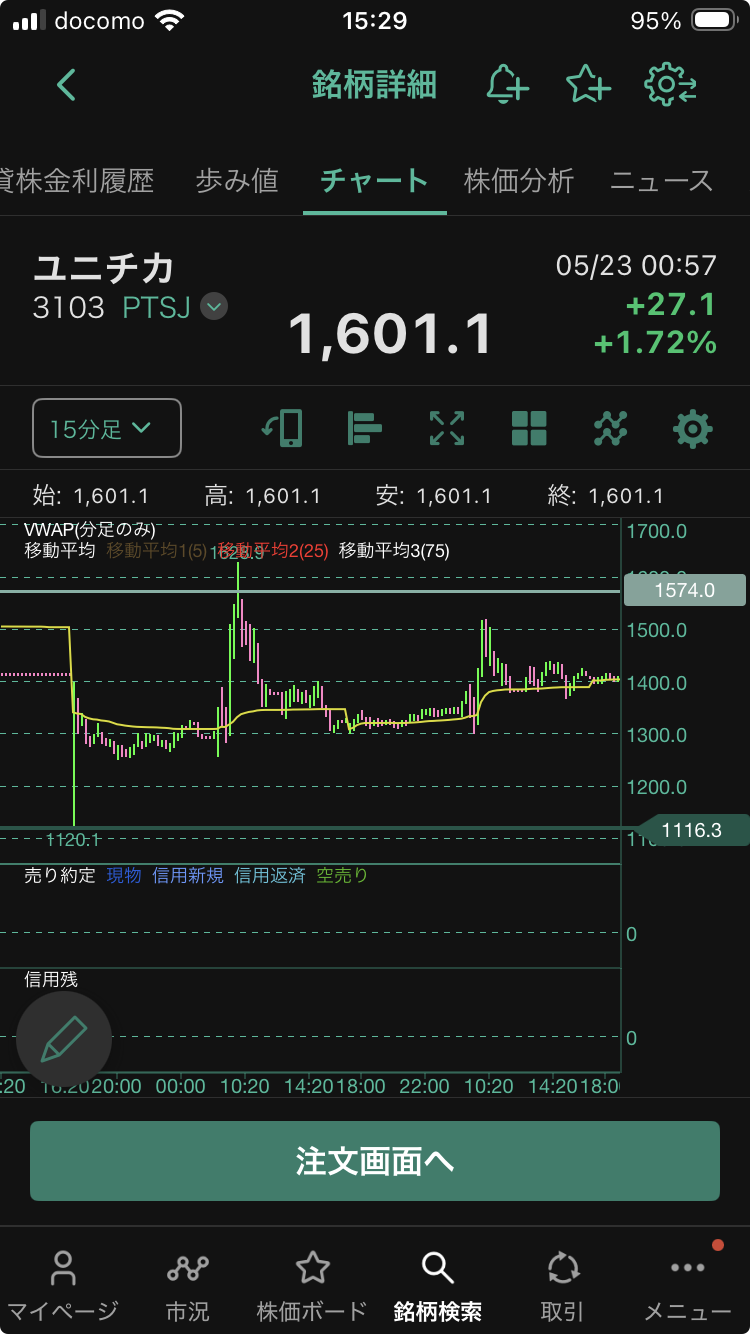
Task: Show volume-by-price bars icon
Action: click(364, 428)
